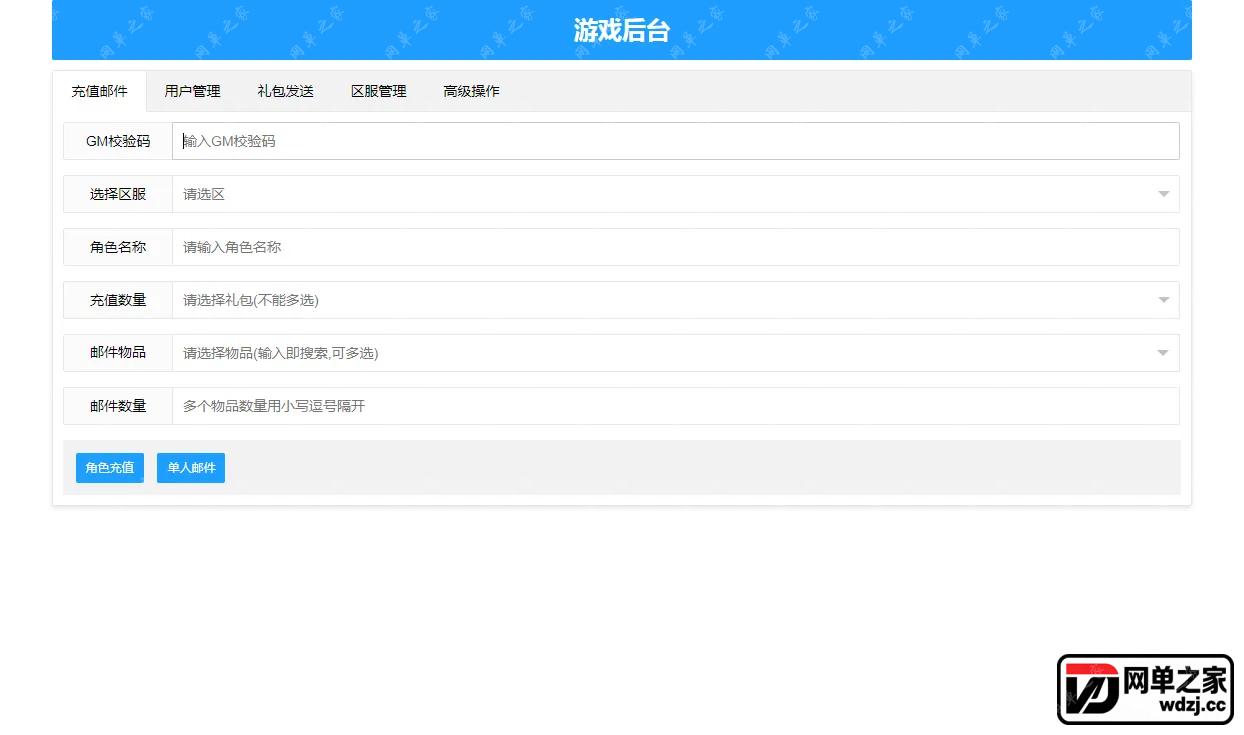The width and height of the screenshot is (1244, 735).
Task: Click the 角色充值 button
Action: tap(110, 468)
